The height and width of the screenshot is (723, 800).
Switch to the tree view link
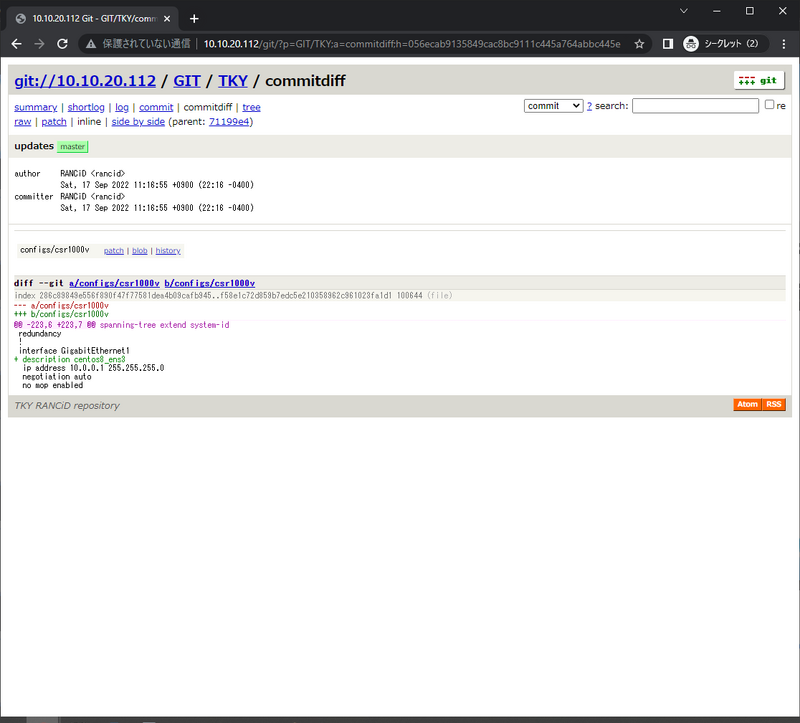click(x=251, y=107)
